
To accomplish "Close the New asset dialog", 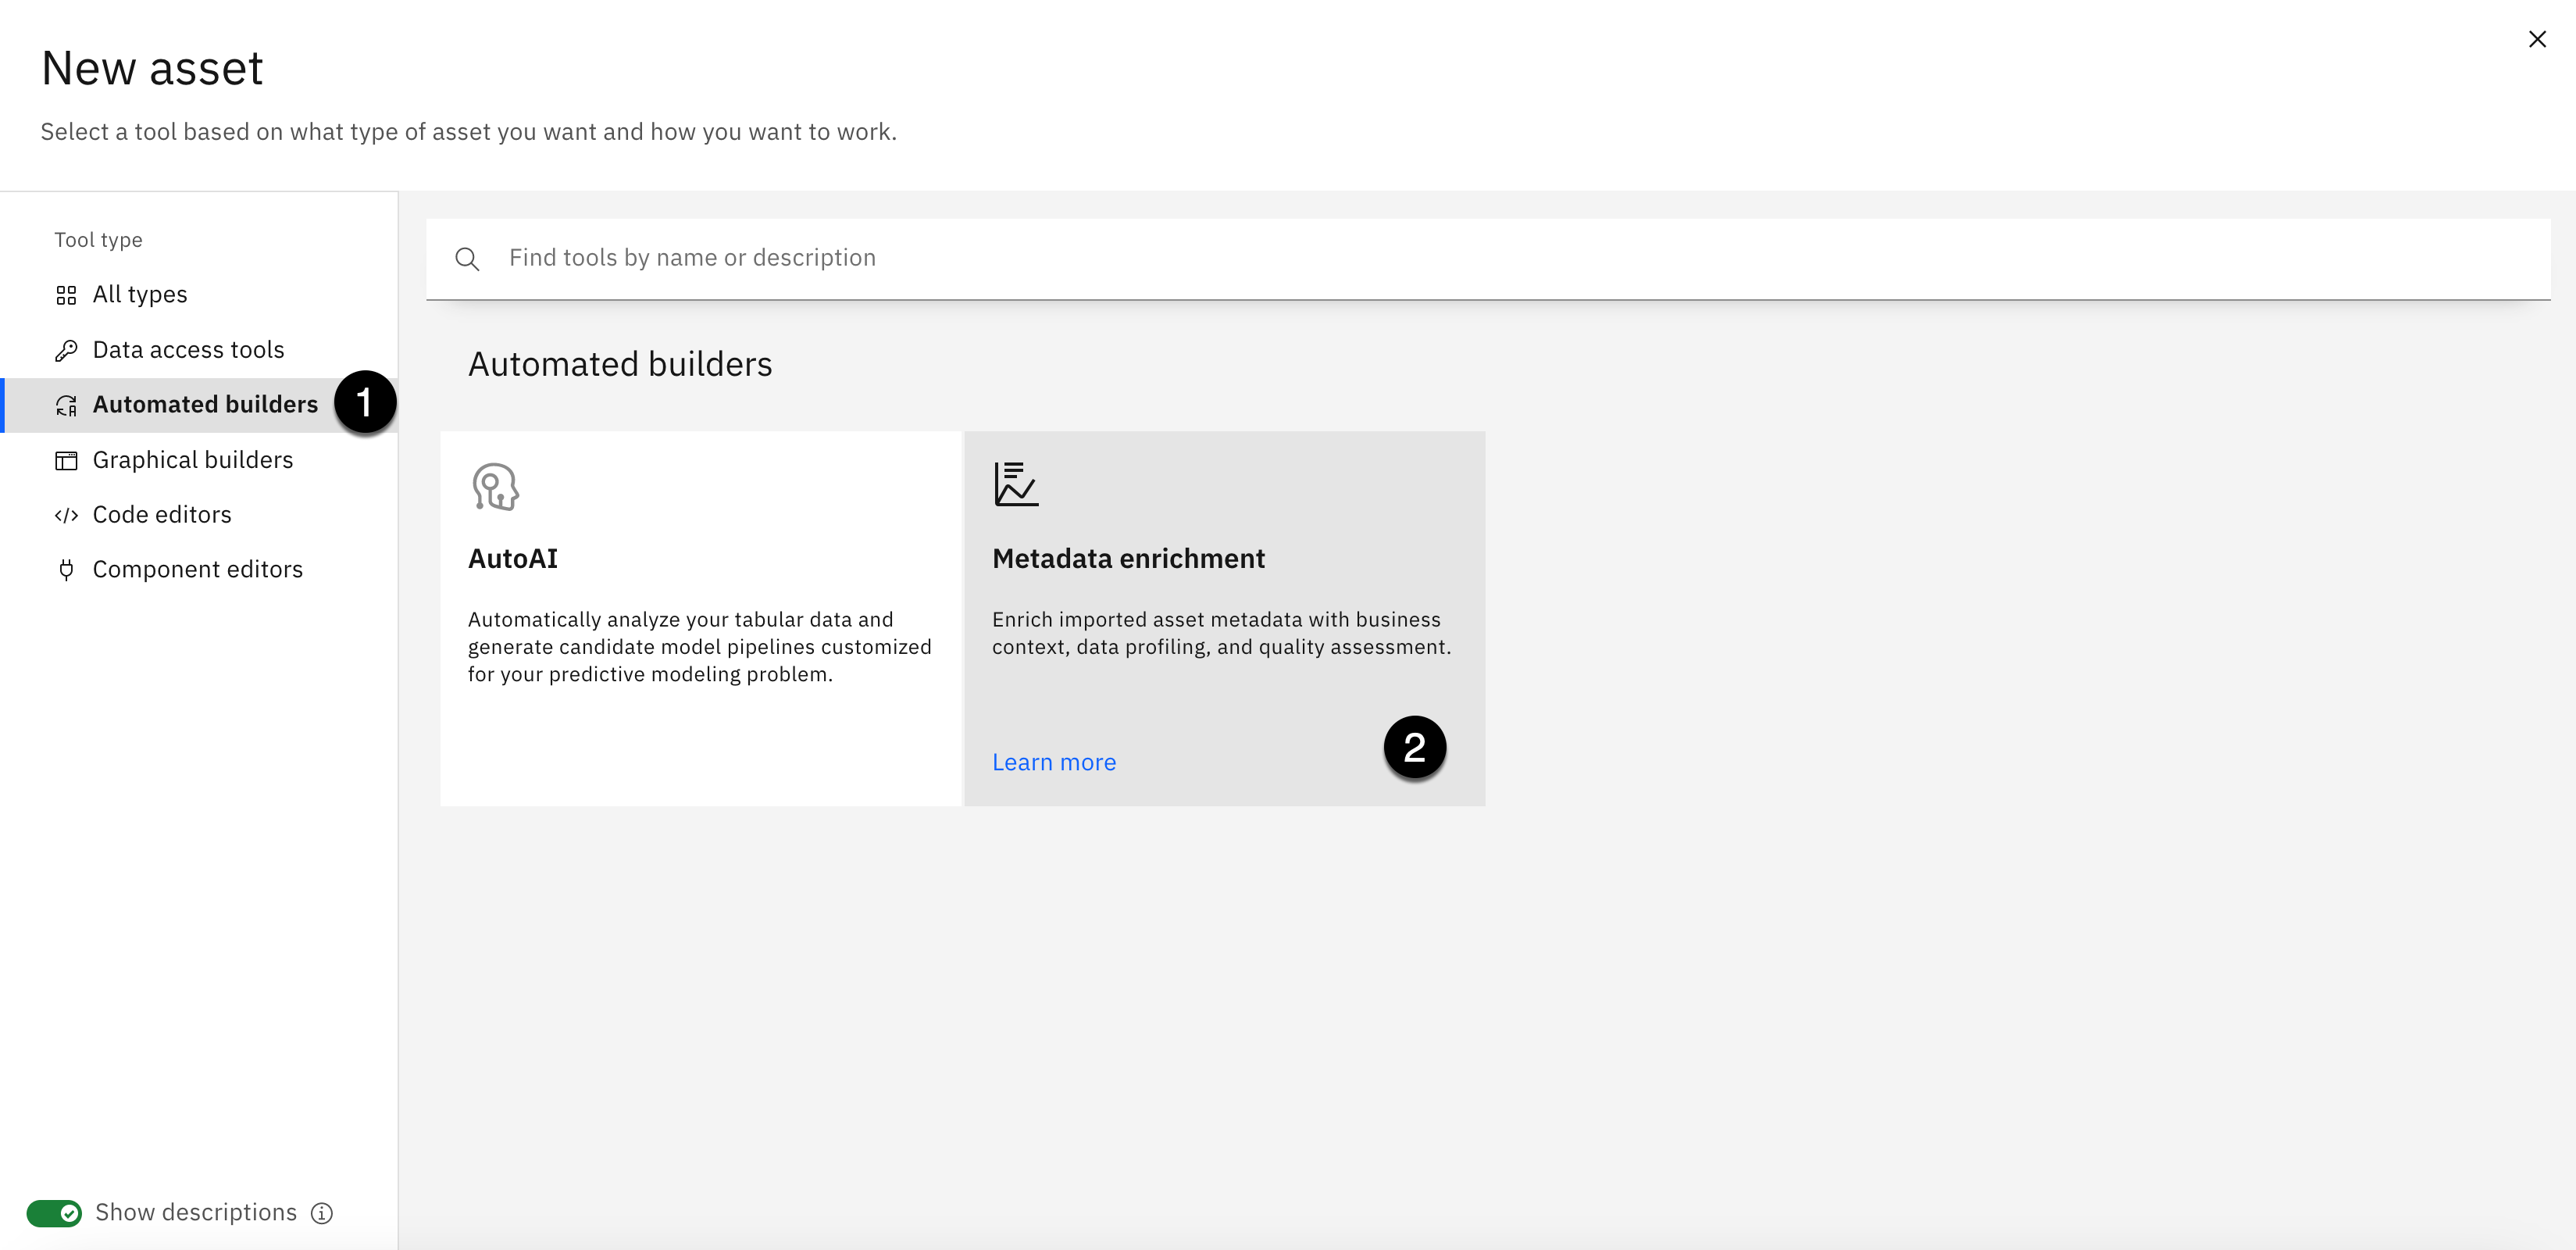I will 2537,39.
